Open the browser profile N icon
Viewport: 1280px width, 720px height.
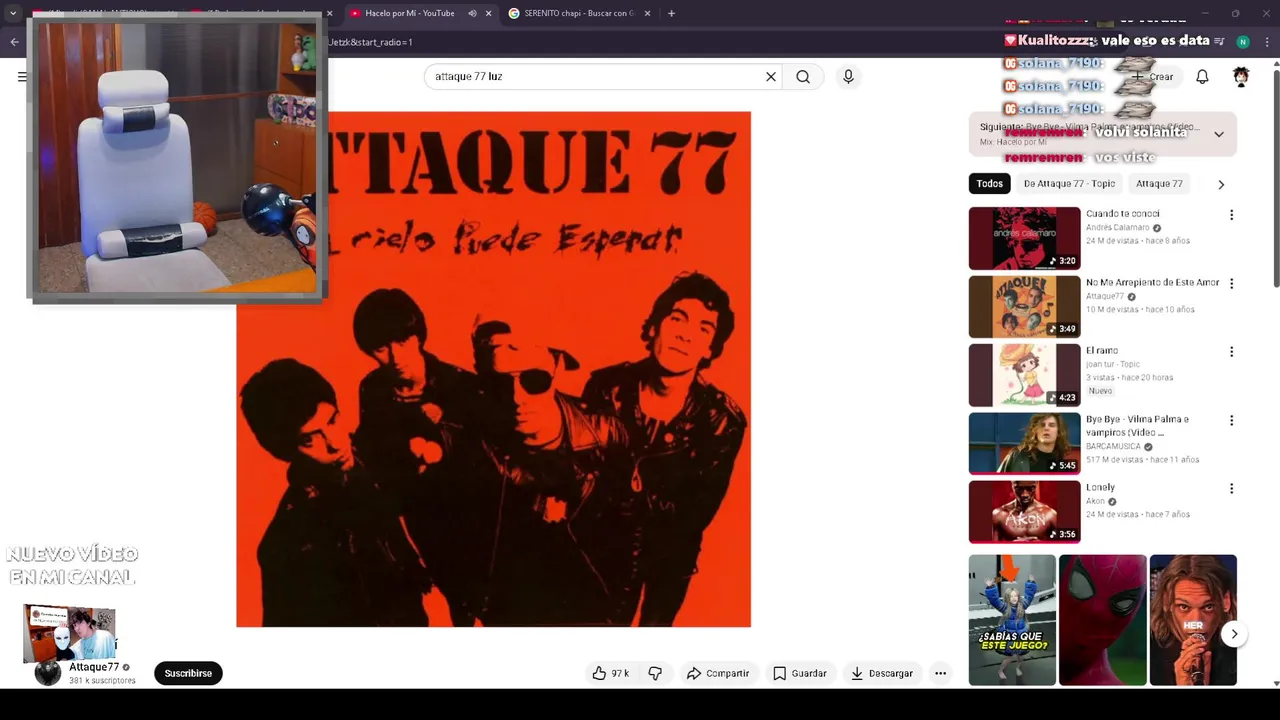[x=1243, y=42]
